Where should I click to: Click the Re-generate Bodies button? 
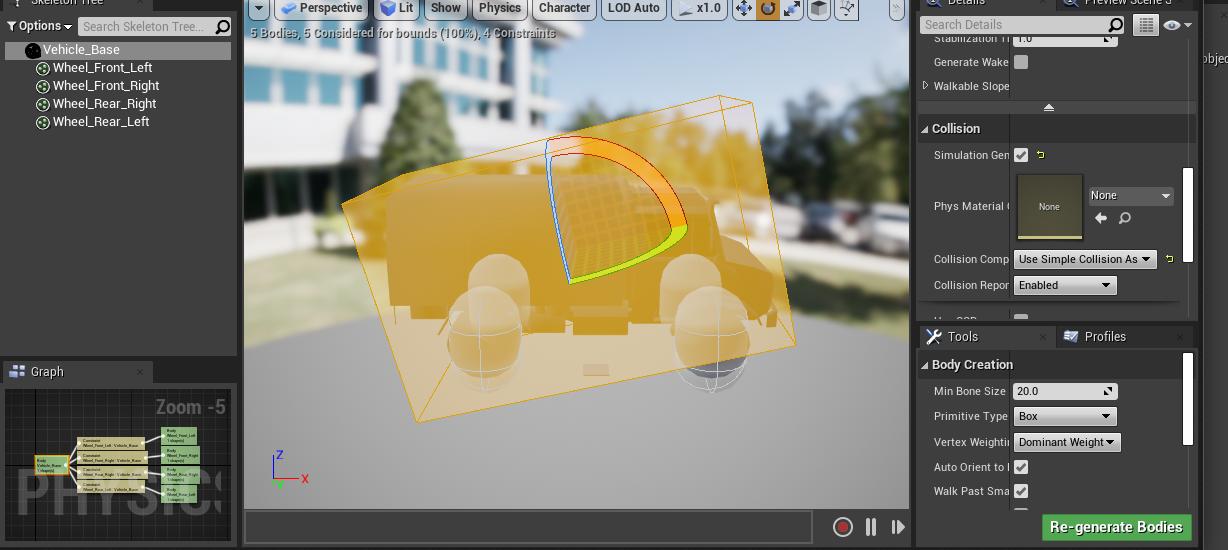[x=1116, y=527]
